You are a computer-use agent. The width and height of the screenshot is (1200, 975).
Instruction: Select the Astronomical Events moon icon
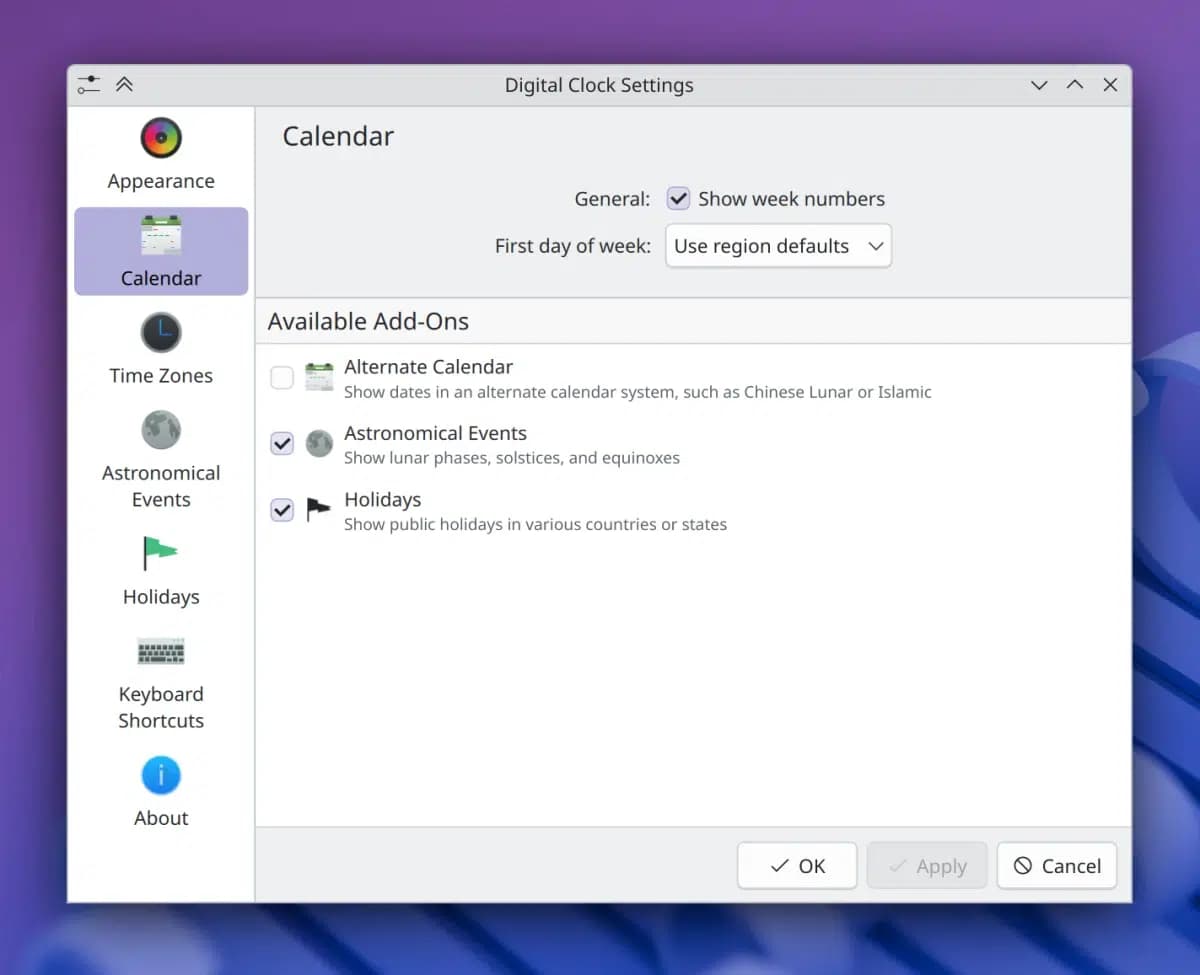pyautogui.click(x=161, y=430)
